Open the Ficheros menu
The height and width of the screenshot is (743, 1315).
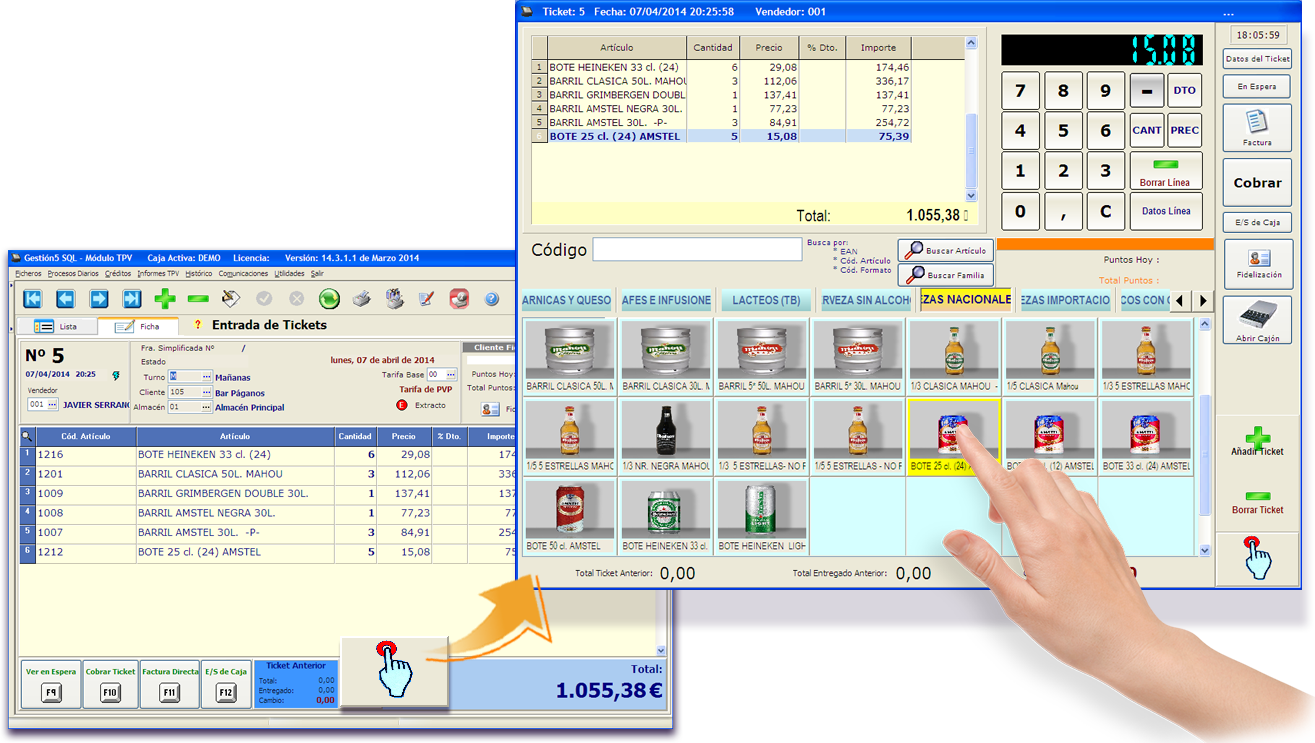29,273
